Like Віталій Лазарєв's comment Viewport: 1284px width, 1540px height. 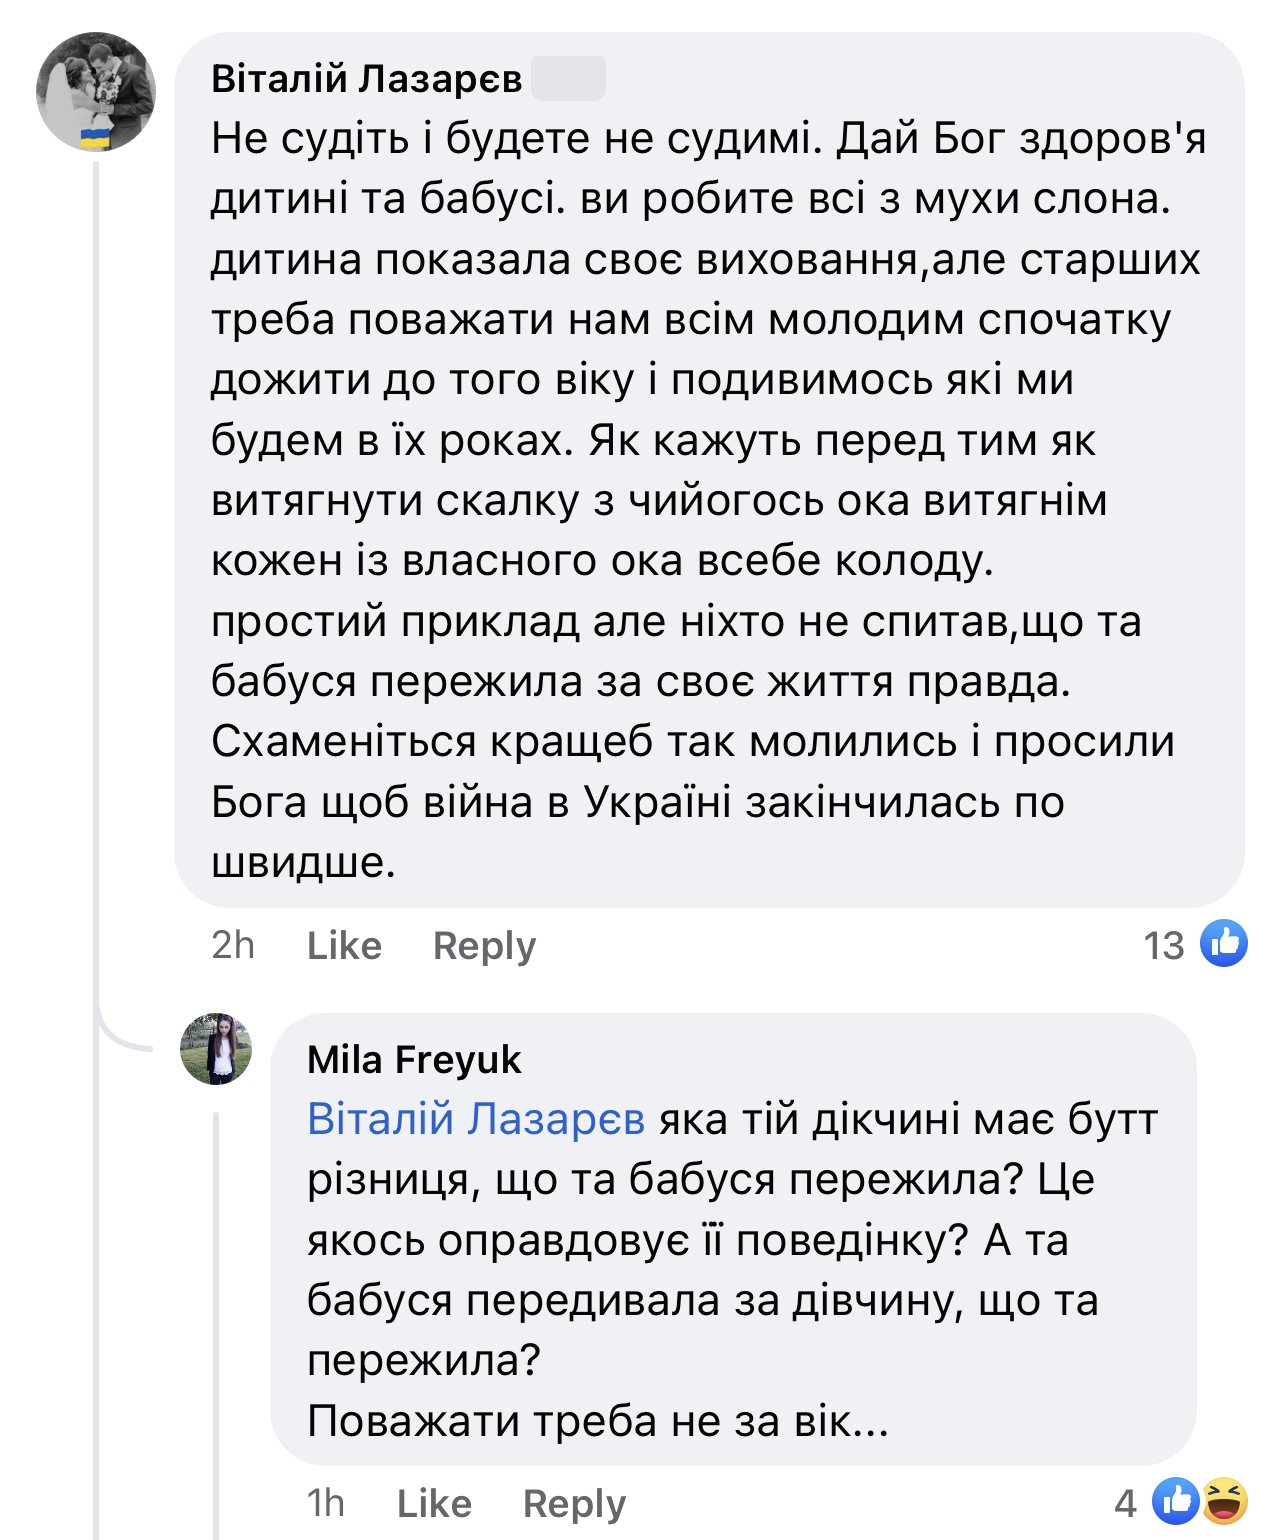[344, 945]
